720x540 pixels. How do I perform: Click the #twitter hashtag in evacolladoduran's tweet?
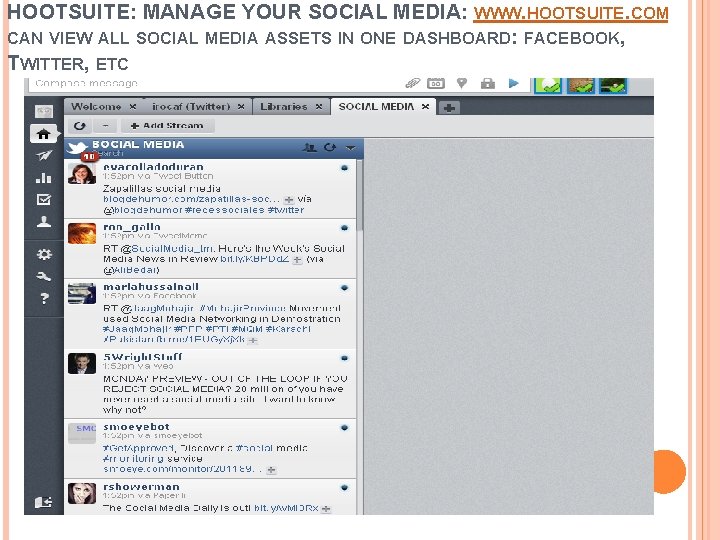286,210
